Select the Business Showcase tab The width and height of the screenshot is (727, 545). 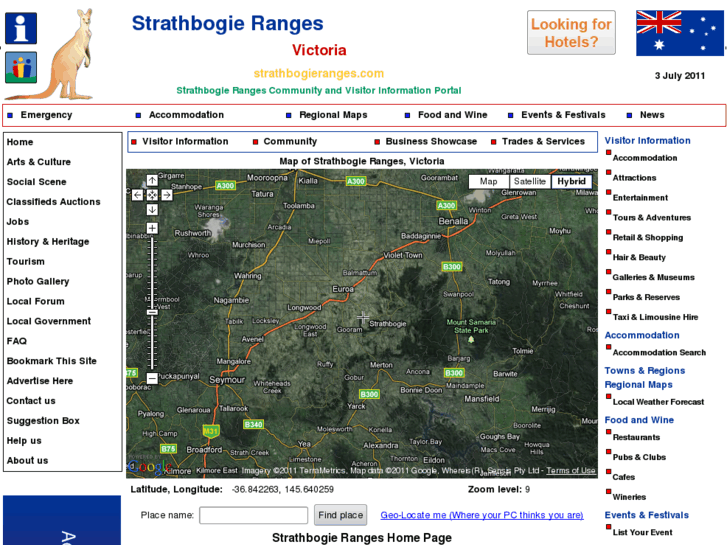[x=431, y=141]
